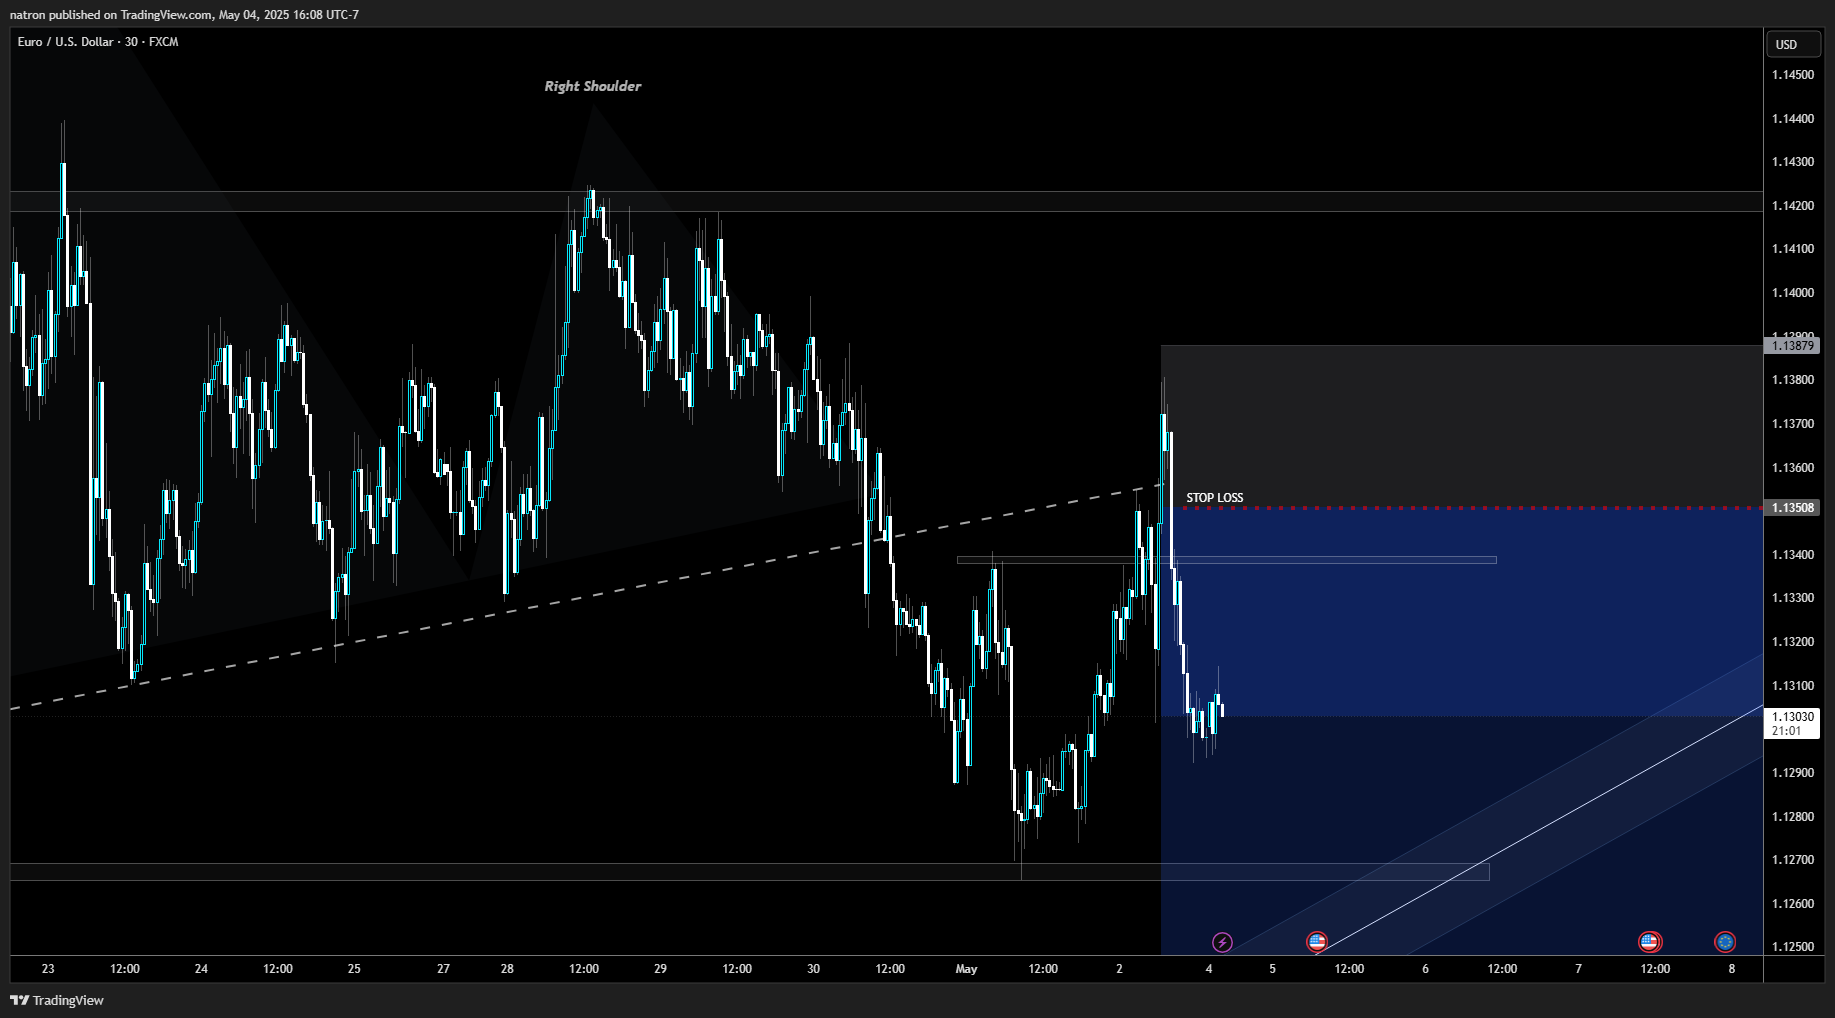Open the USD currency selector
The image size is (1835, 1018).
pyautogui.click(x=1793, y=44)
